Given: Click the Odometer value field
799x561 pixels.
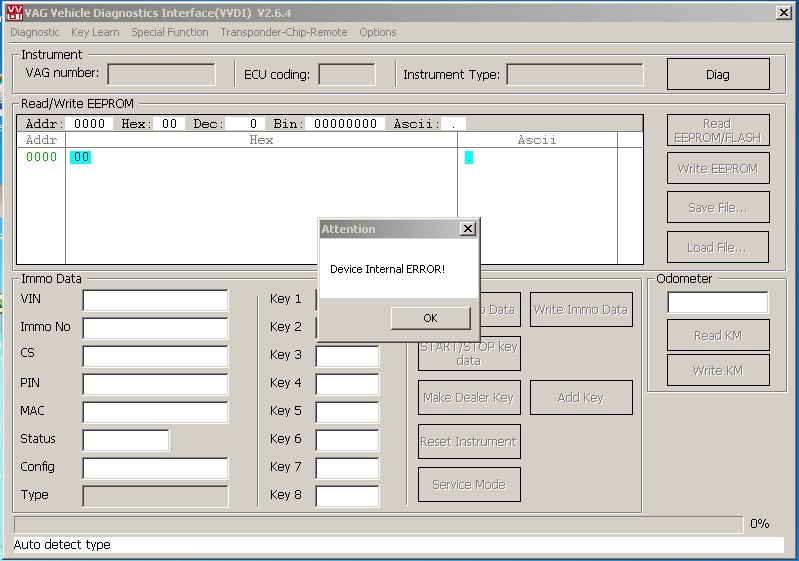Looking at the screenshot, I should click(718, 302).
